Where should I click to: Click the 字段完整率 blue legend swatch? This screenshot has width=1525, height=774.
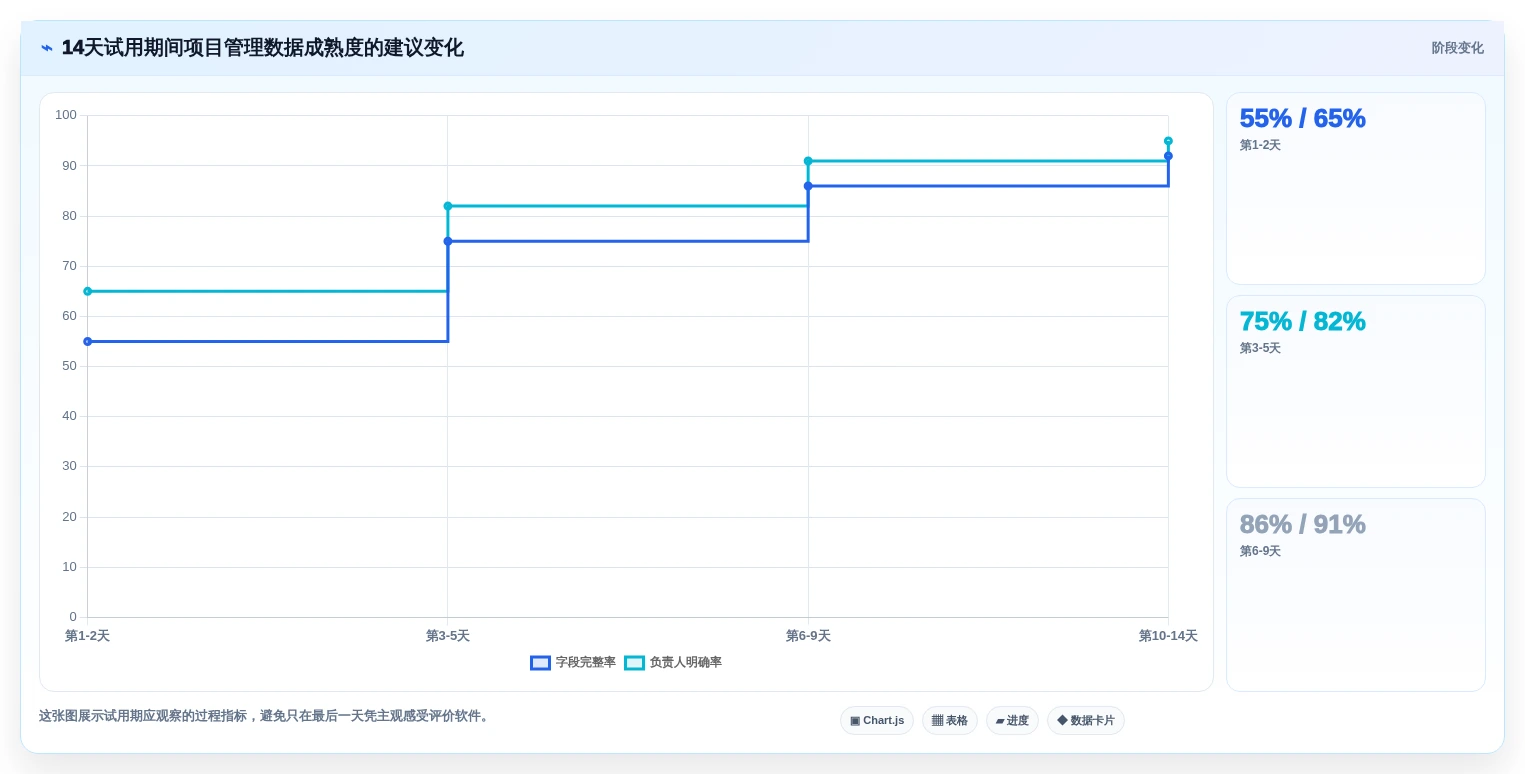click(x=541, y=663)
